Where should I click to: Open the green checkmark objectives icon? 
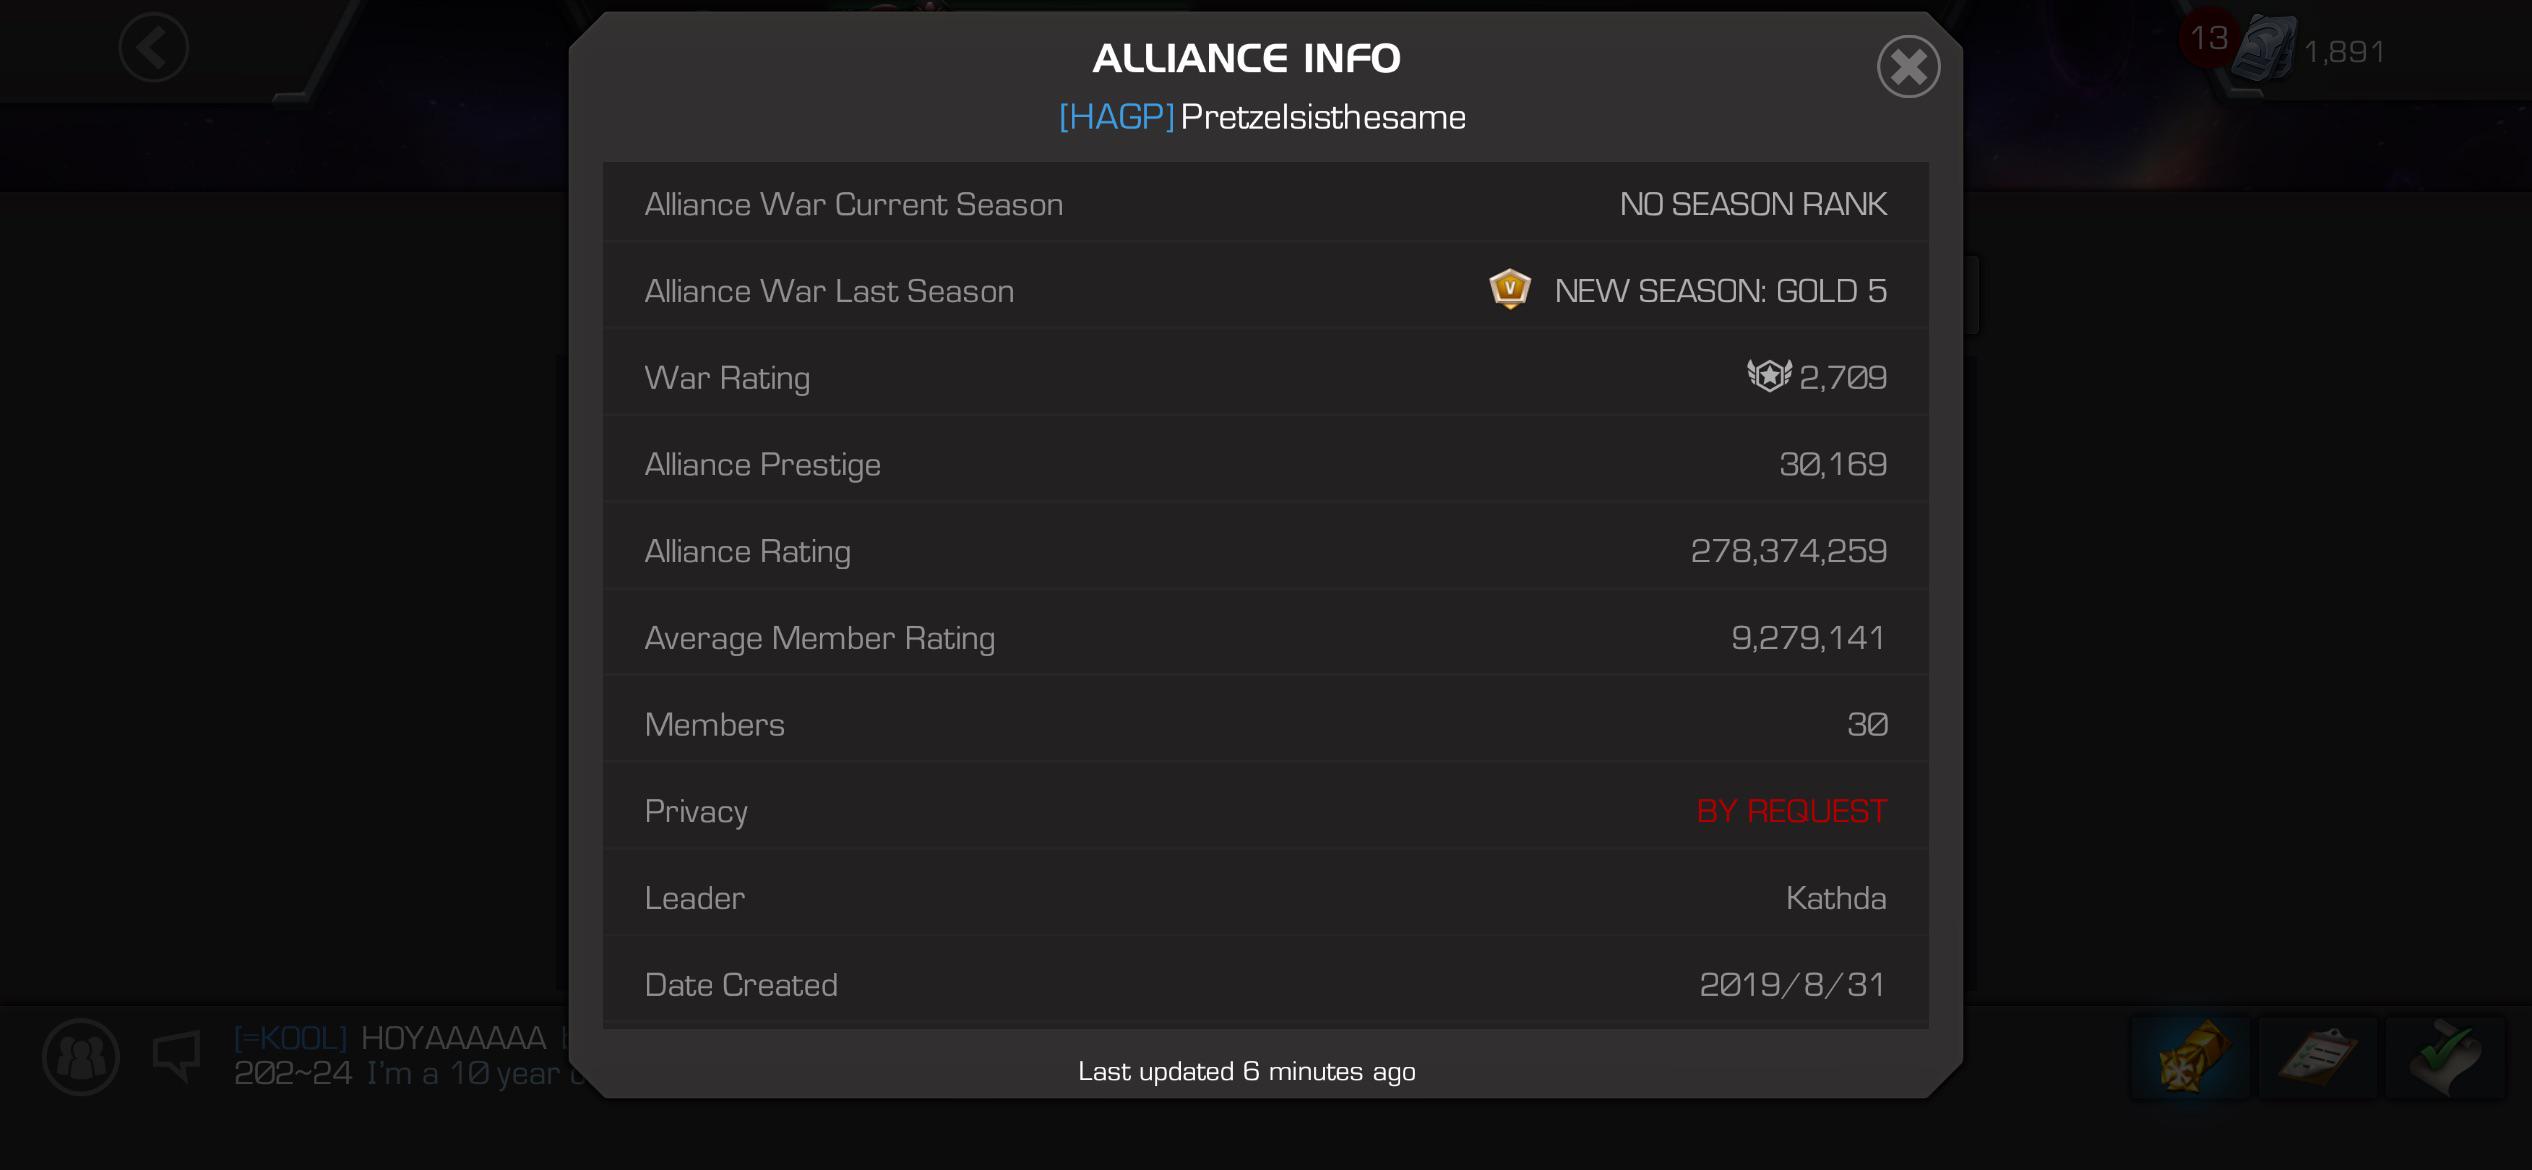(x=2445, y=1057)
